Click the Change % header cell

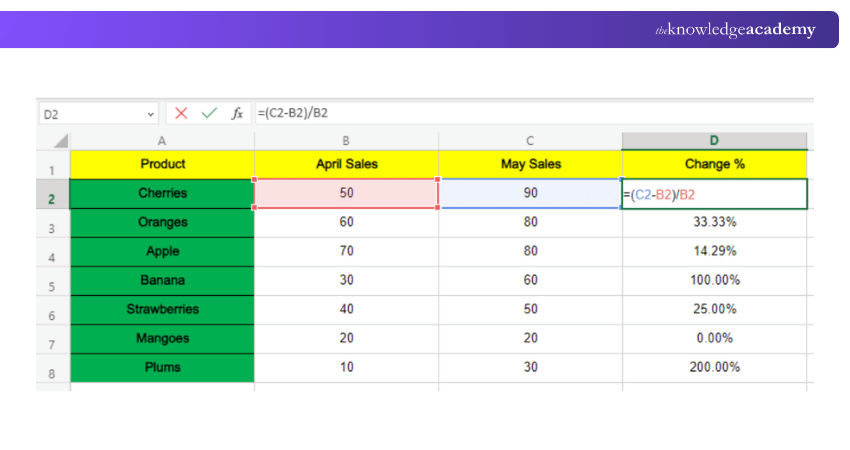pos(714,164)
